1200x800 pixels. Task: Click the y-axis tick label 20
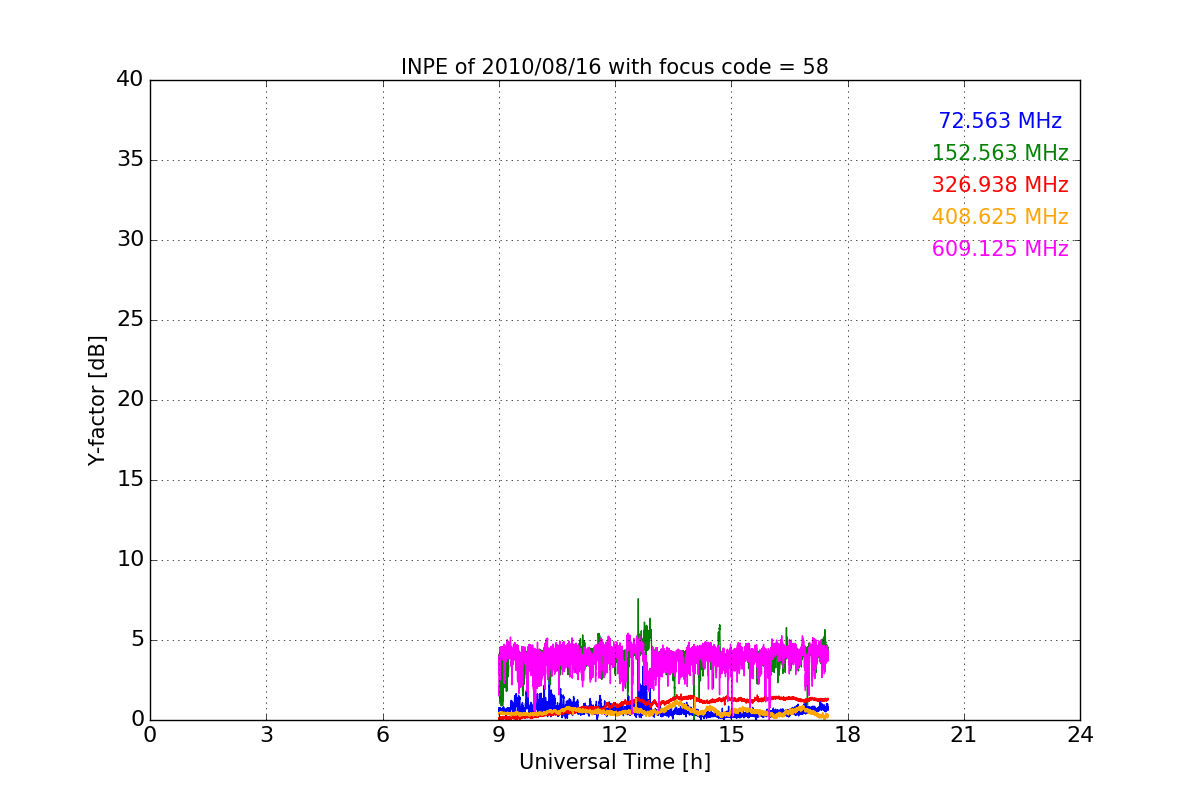coord(130,400)
